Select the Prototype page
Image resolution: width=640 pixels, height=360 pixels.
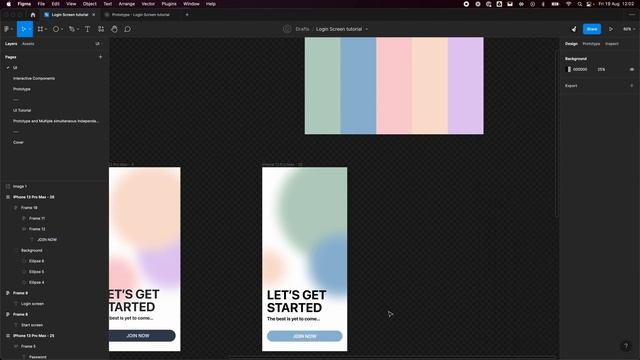[x=22, y=89]
